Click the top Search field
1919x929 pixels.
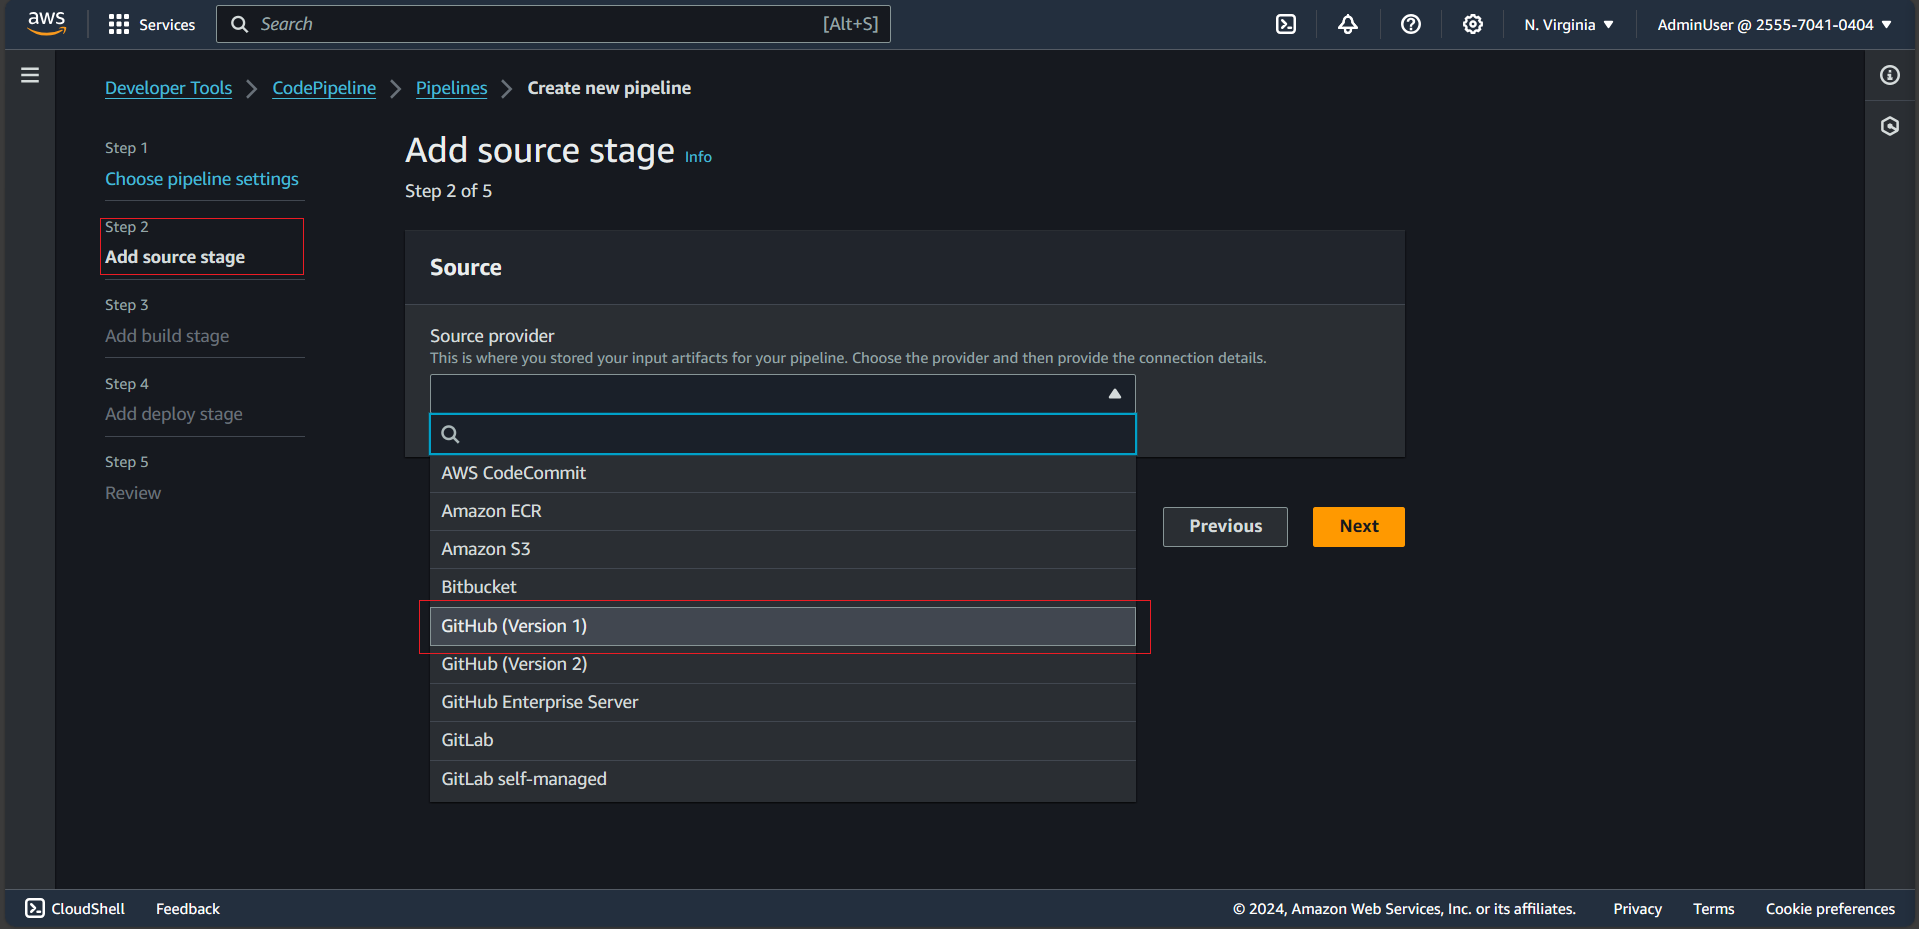point(553,24)
